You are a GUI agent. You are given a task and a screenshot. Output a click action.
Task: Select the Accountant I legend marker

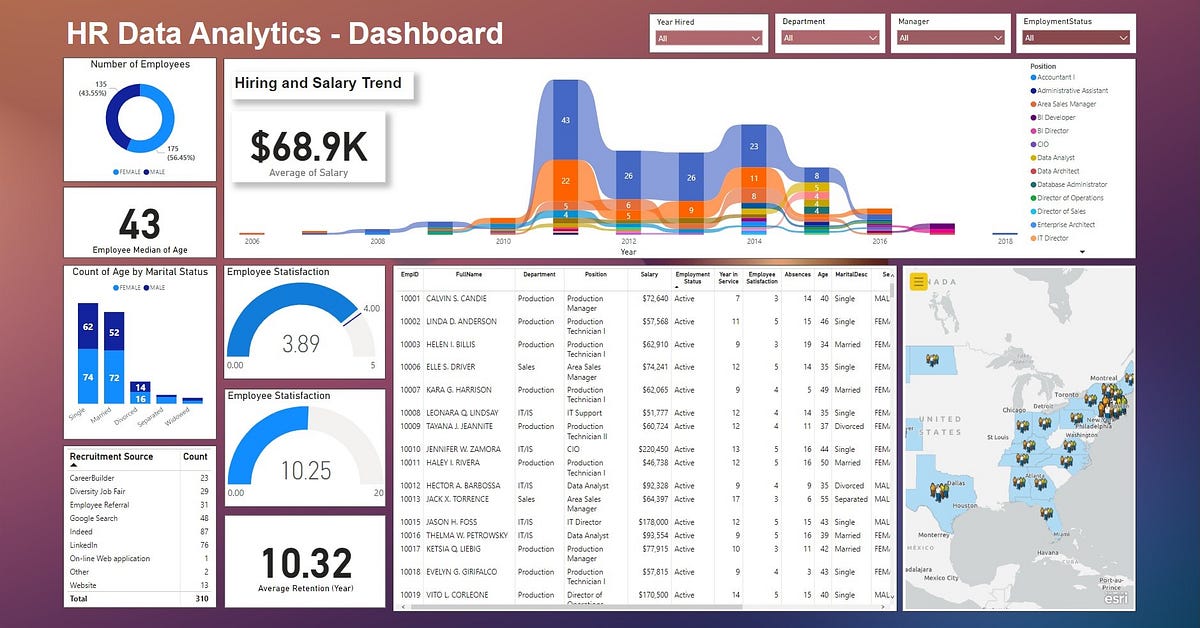(1033, 78)
